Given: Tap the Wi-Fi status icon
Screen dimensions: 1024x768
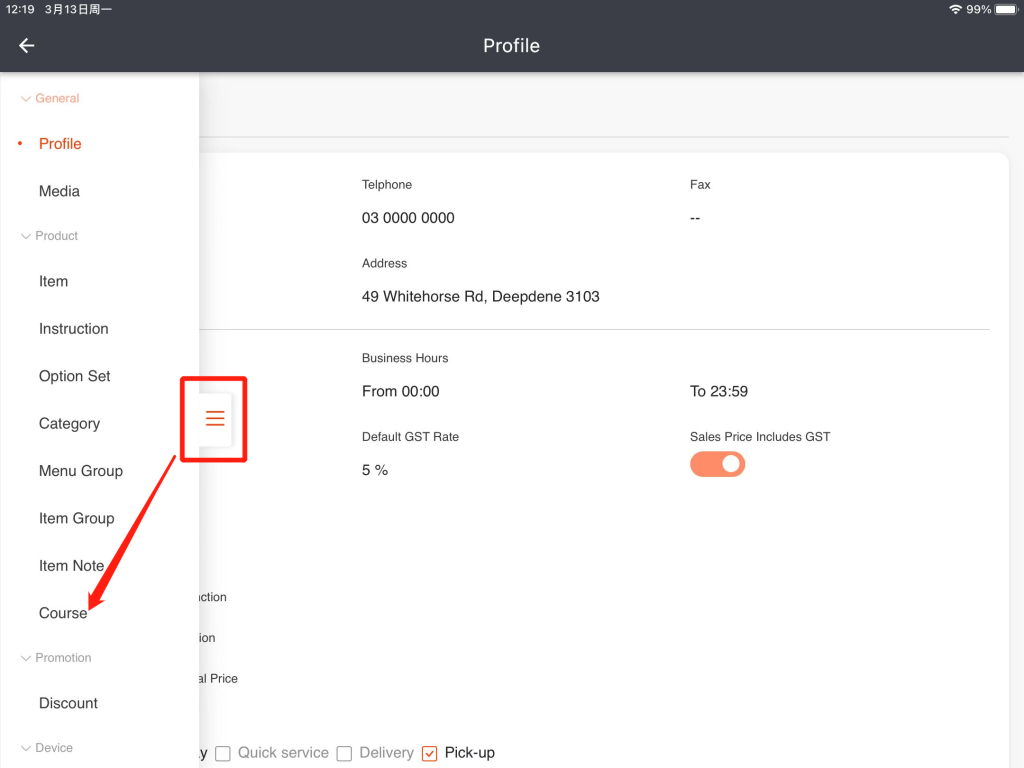Looking at the screenshot, I should coord(955,9).
